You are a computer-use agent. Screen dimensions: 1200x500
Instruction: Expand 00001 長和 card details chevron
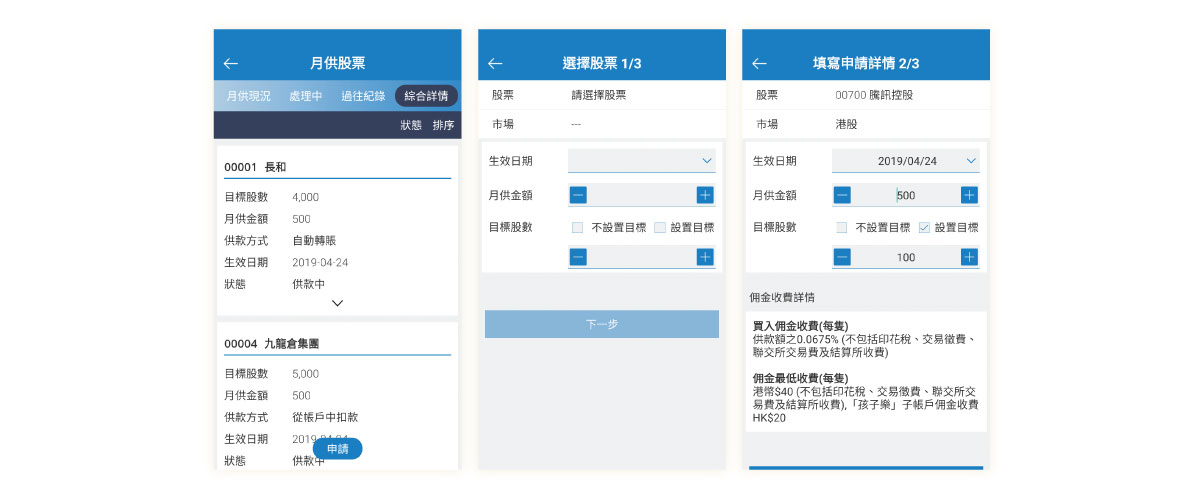337,302
